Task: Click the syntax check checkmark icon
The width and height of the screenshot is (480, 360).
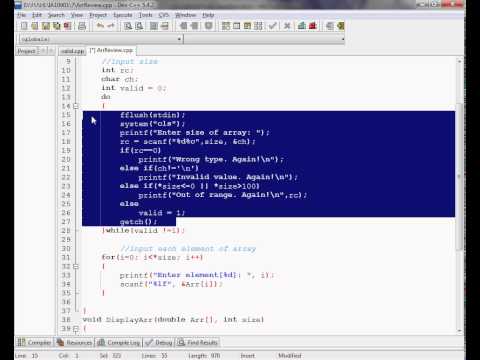Action: click(x=273, y=26)
